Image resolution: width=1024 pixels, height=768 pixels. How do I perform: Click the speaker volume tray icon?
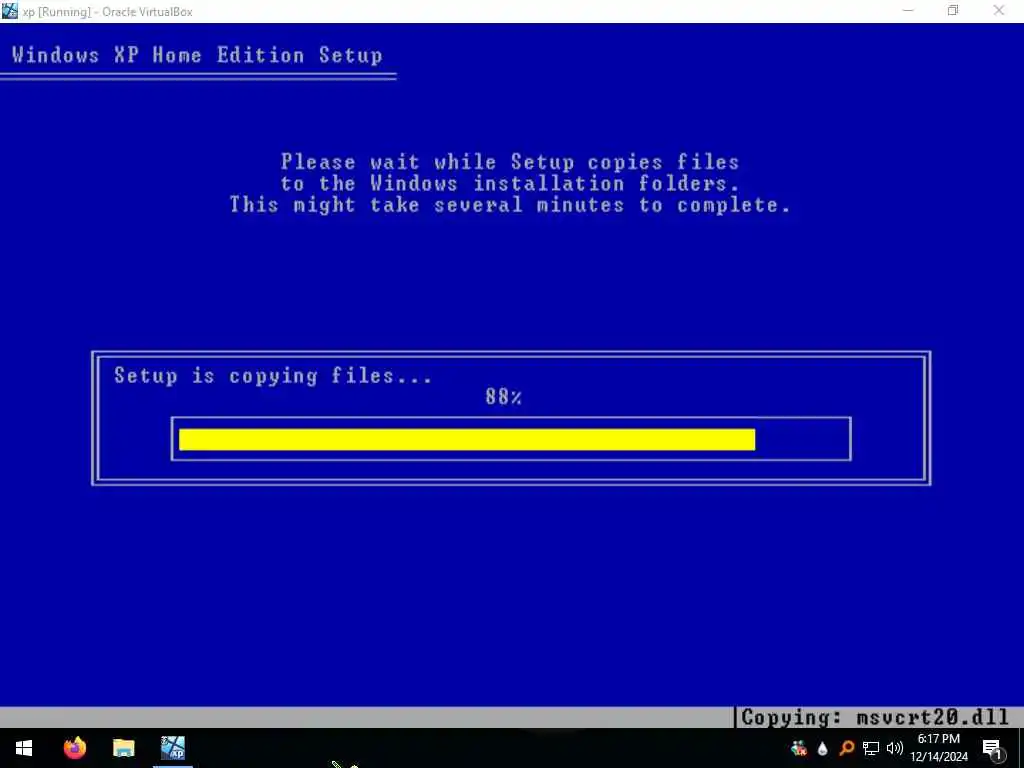pos(895,748)
